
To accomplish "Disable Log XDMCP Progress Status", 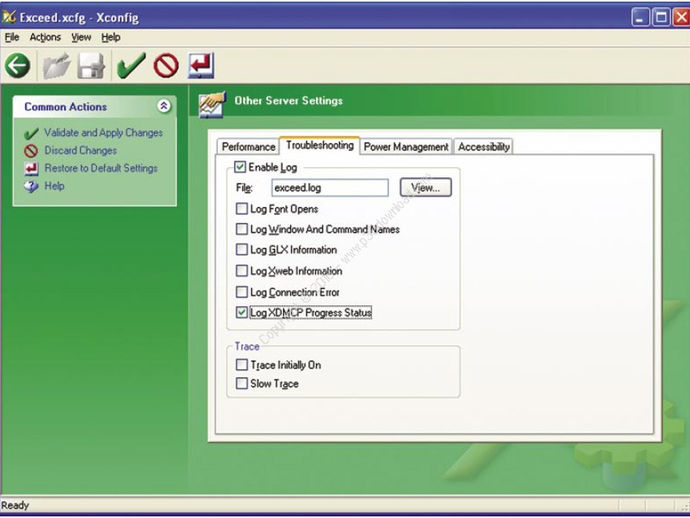I will tap(242, 312).
